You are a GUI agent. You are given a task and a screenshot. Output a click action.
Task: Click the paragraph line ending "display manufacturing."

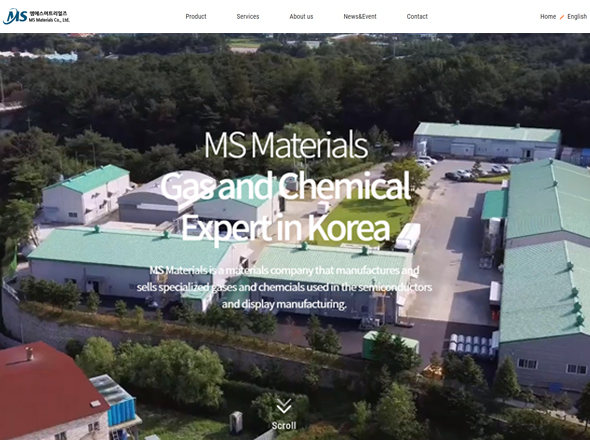(x=284, y=304)
